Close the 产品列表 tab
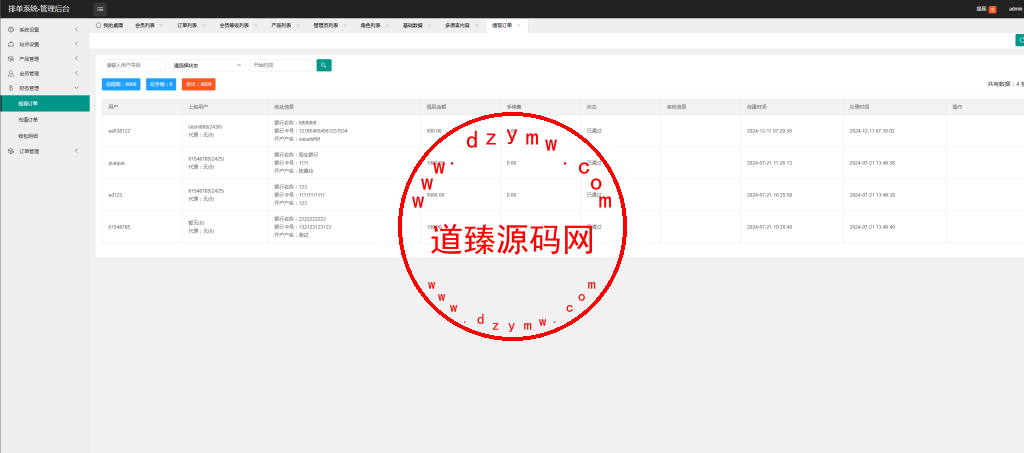 tap(297, 25)
